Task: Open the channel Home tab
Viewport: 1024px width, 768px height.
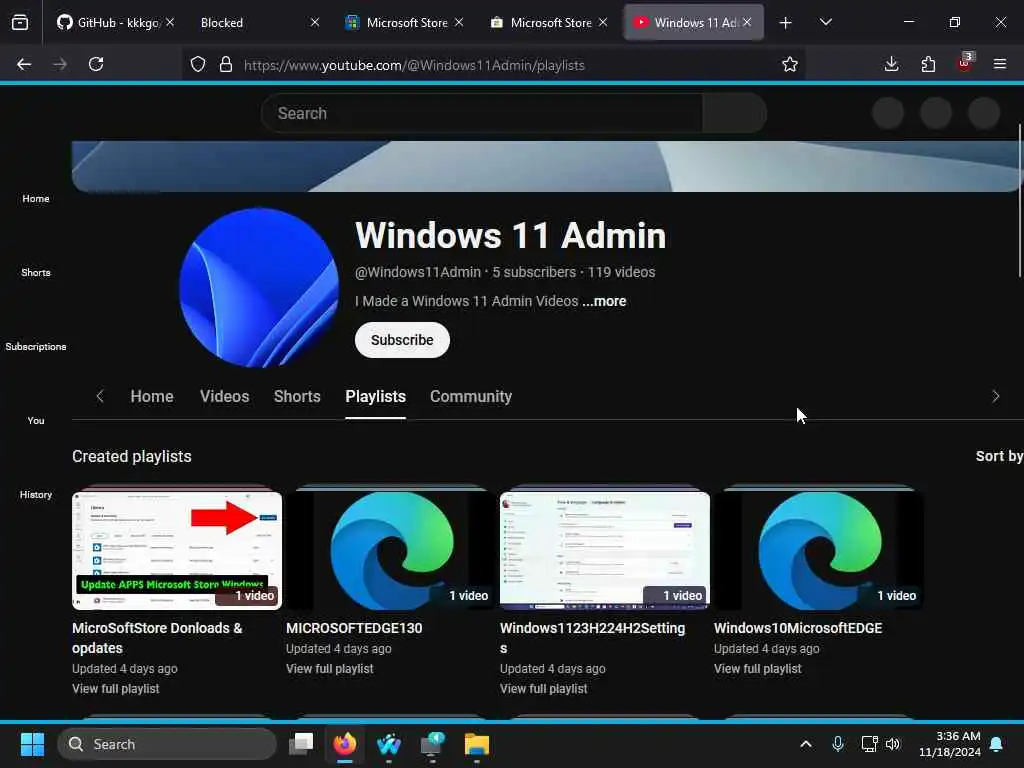Action: (x=152, y=396)
